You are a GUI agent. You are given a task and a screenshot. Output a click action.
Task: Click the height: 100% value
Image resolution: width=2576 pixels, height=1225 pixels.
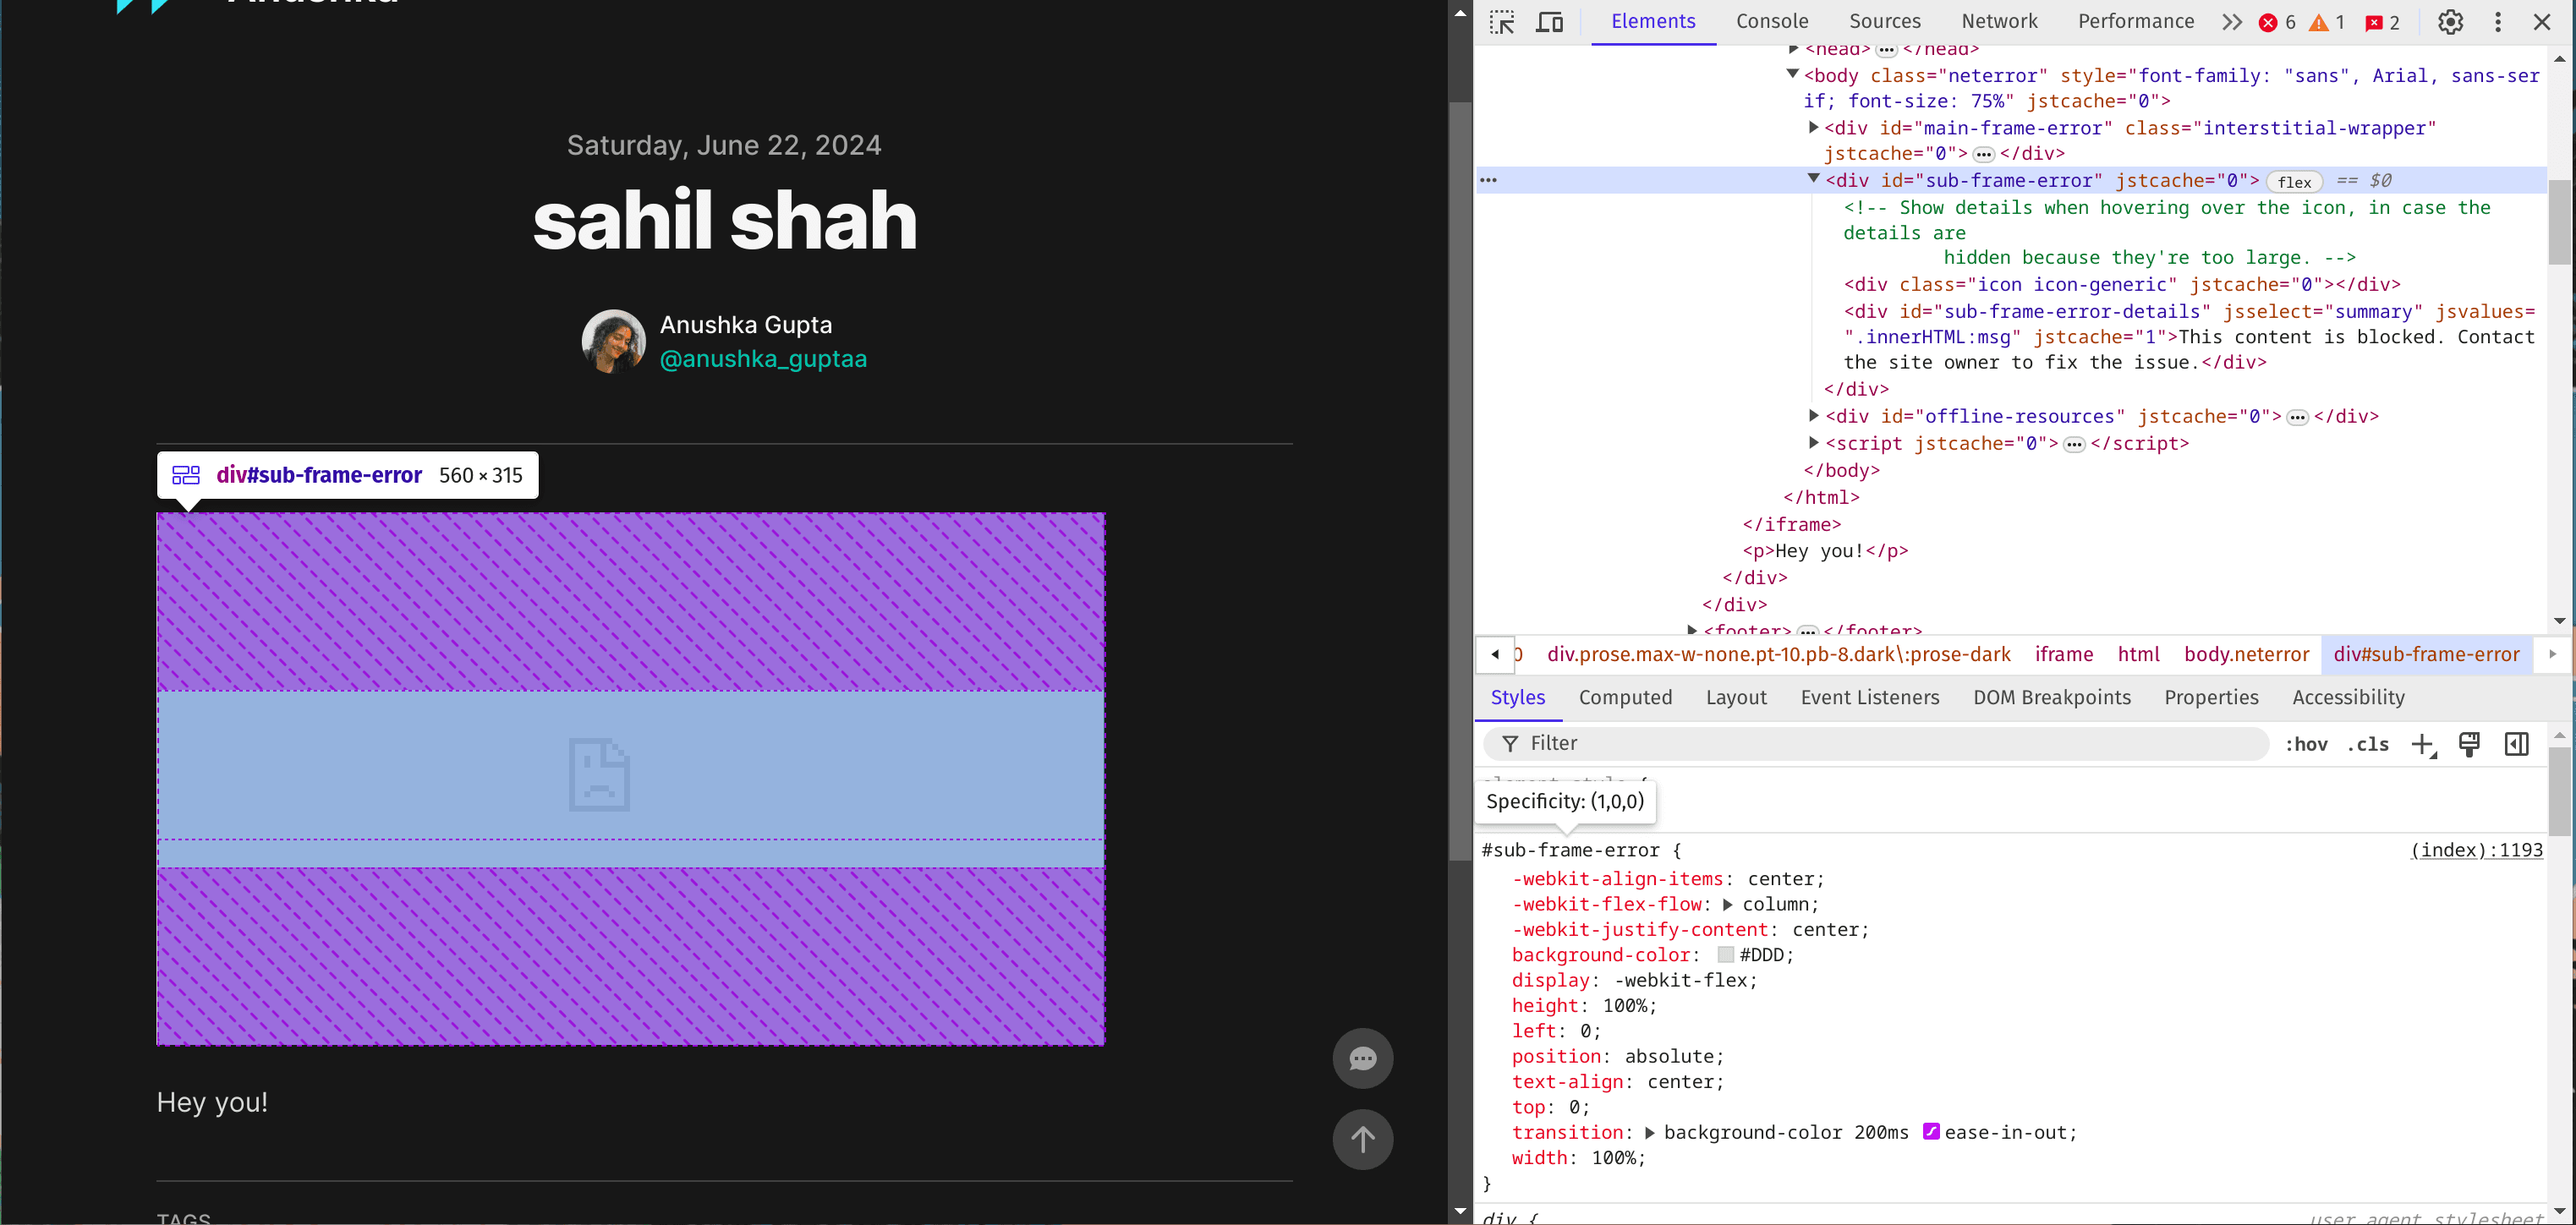pos(1625,1006)
